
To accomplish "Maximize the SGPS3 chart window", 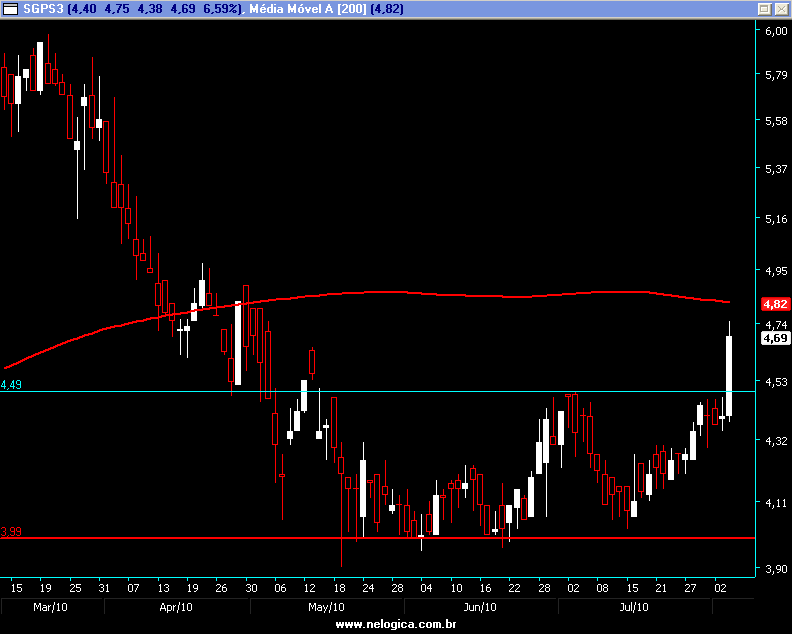I will (x=765, y=9).
